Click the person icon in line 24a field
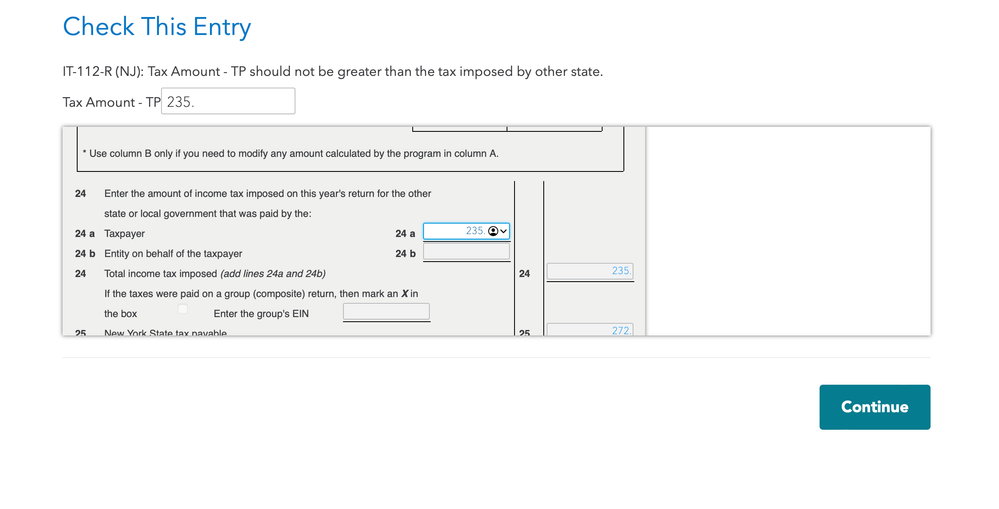 click(x=493, y=232)
